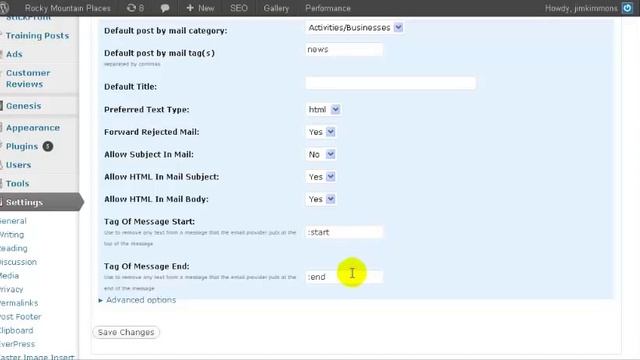Go to Customer Reviews in sidebar
Viewport: 640px width, 360px height.
28,78
